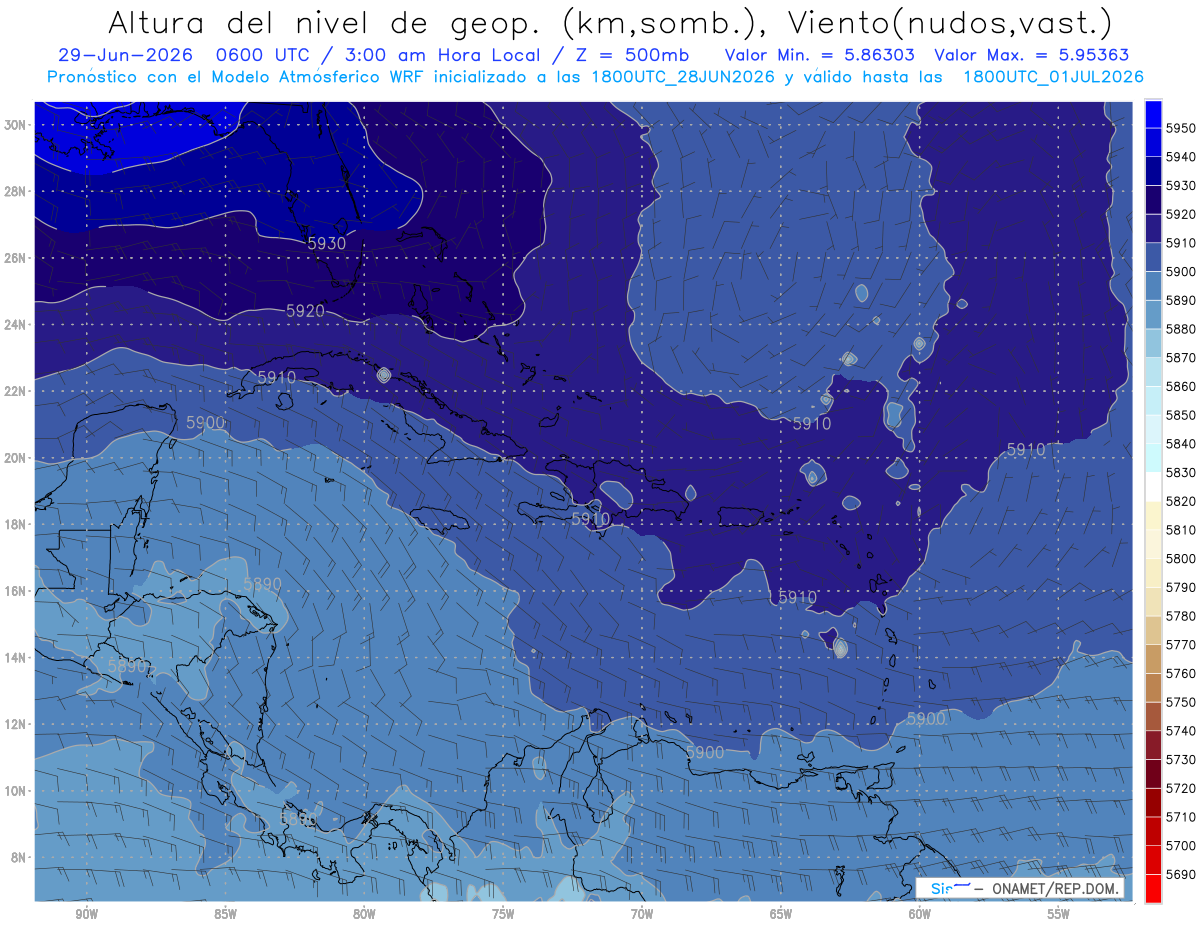Click the 5930 contour label on the map
This screenshot has height=927, width=1200.
coord(326,243)
